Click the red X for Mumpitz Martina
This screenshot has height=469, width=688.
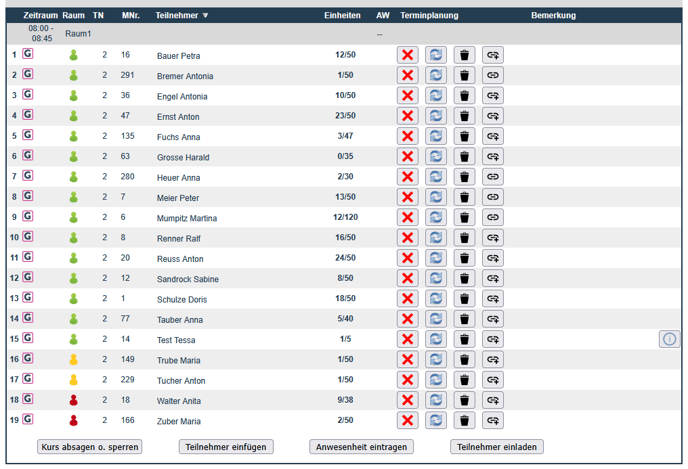(x=407, y=217)
